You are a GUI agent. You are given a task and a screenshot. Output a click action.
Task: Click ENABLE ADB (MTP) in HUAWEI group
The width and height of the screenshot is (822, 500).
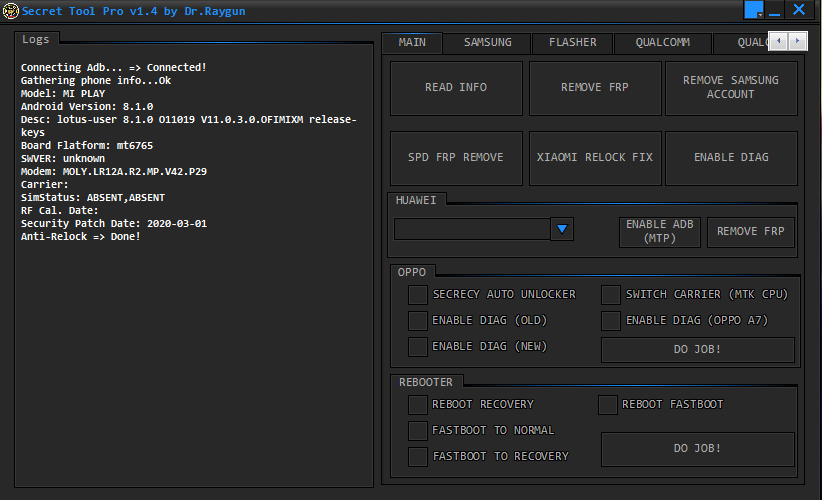(x=659, y=232)
